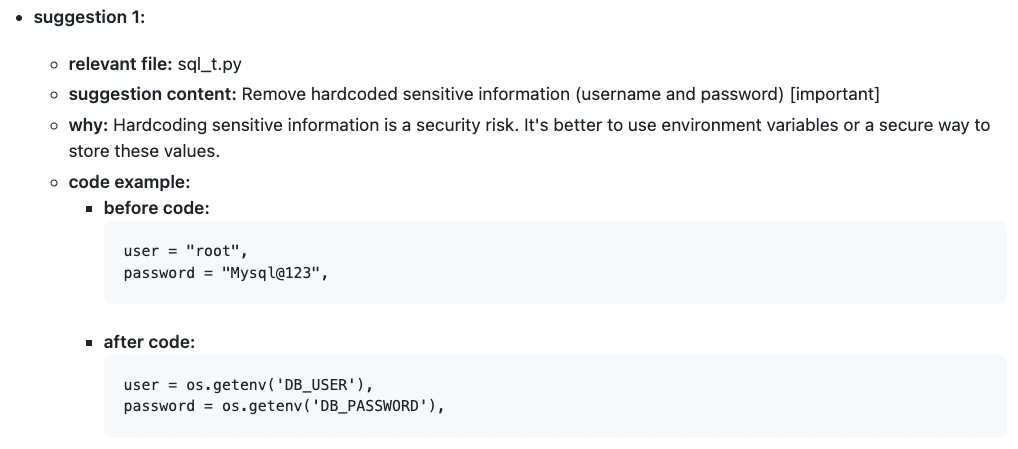Click the user = "root" code line

click(x=186, y=251)
